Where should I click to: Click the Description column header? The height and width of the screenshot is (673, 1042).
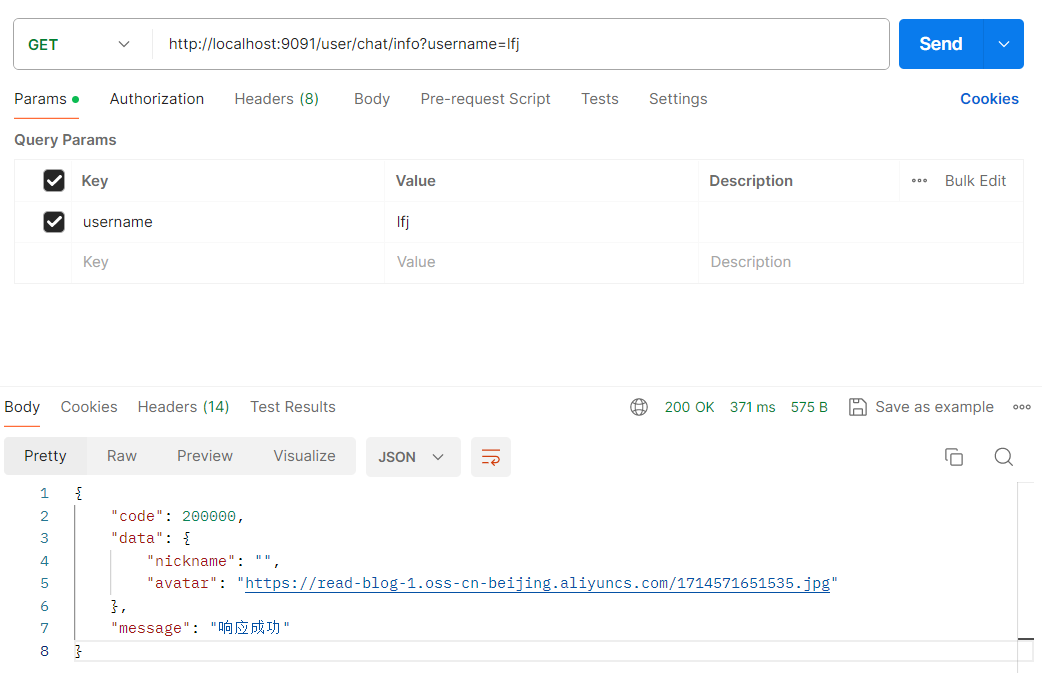[751, 181]
